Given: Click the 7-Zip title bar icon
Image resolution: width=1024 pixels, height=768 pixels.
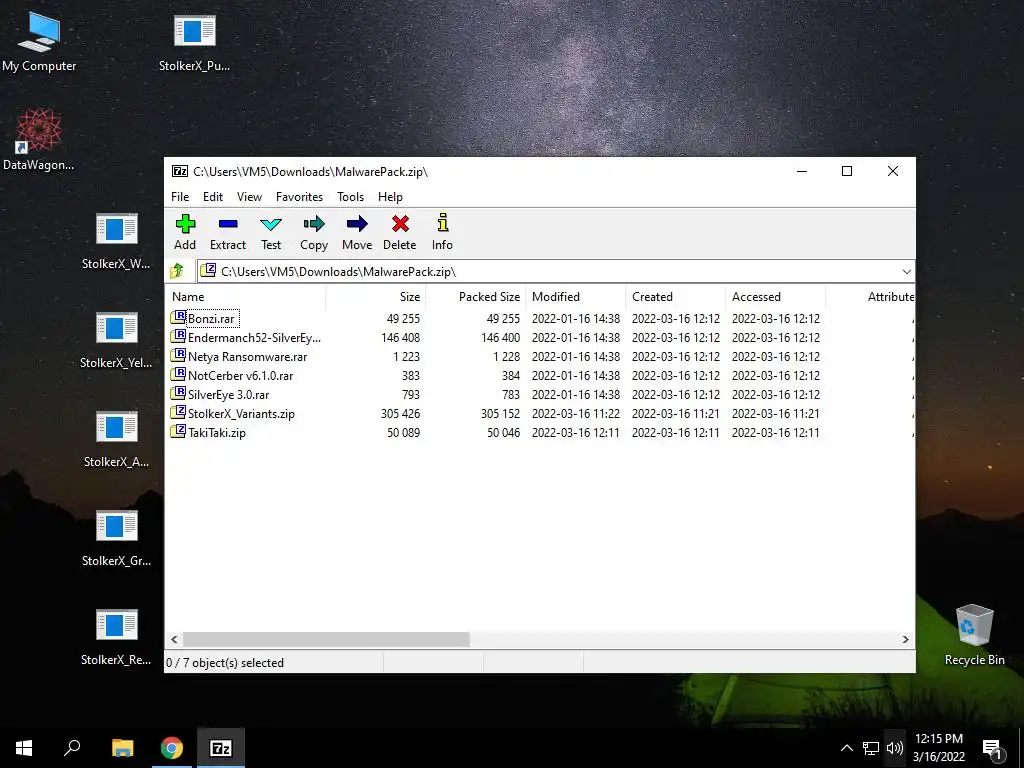Looking at the screenshot, I should pos(180,171).
